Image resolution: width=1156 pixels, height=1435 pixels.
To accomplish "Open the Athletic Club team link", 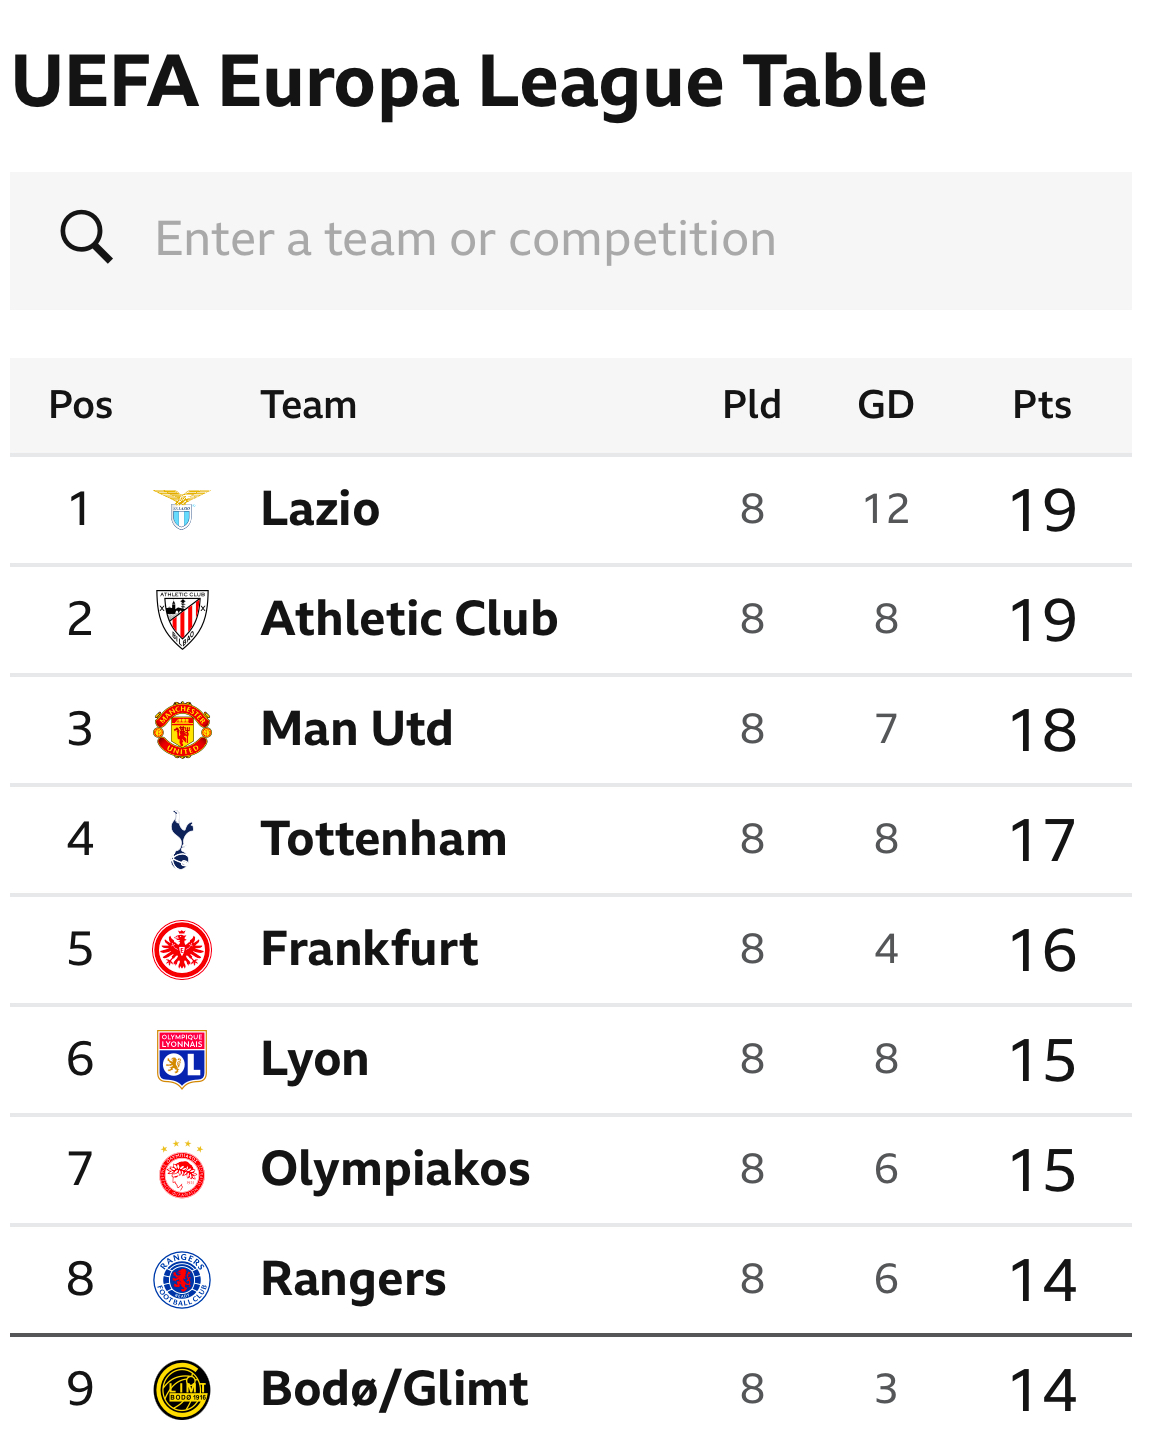I will click(x=409, y=619).
